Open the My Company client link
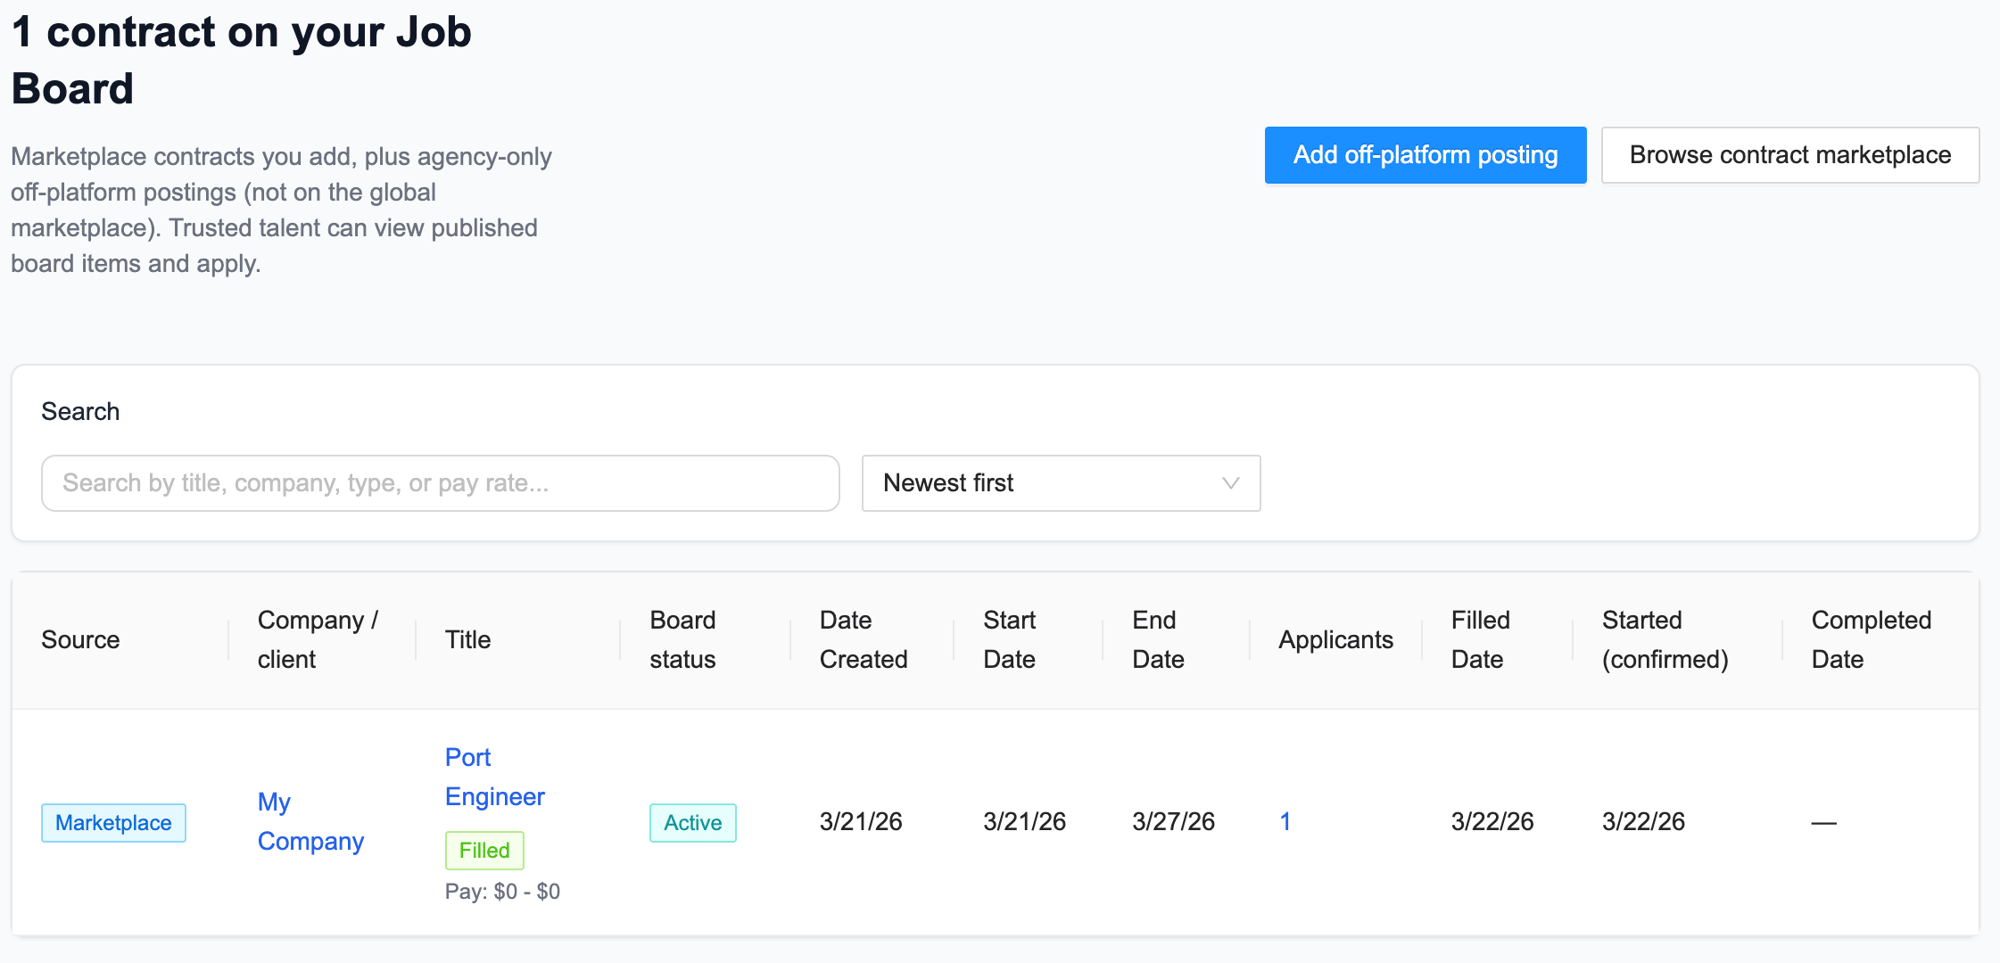The width and height of the screenshot is (2000, 963). [310, 821]
